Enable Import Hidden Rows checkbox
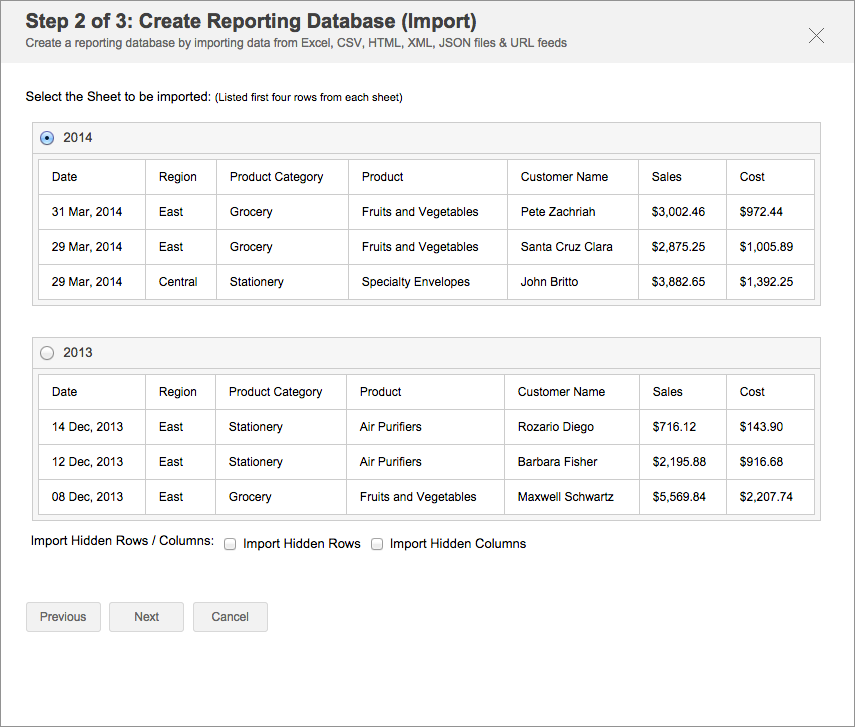855x727 pixels. click(x=230, y=545)
